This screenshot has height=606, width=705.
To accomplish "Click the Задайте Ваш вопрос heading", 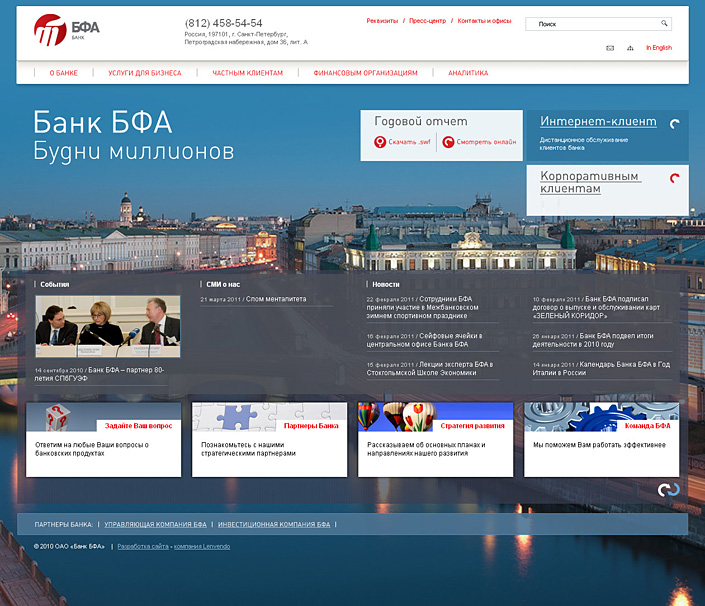I will (x=138, y=426).
